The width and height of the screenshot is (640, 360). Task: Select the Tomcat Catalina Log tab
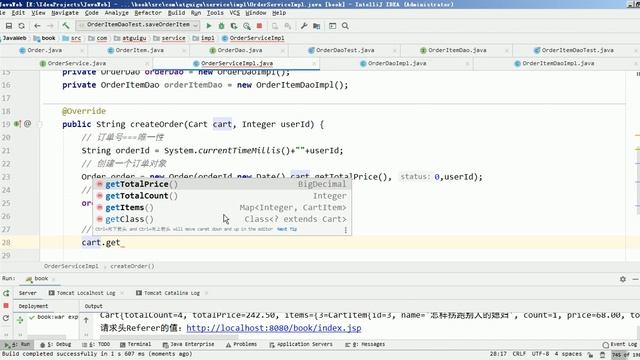(168, 293)
